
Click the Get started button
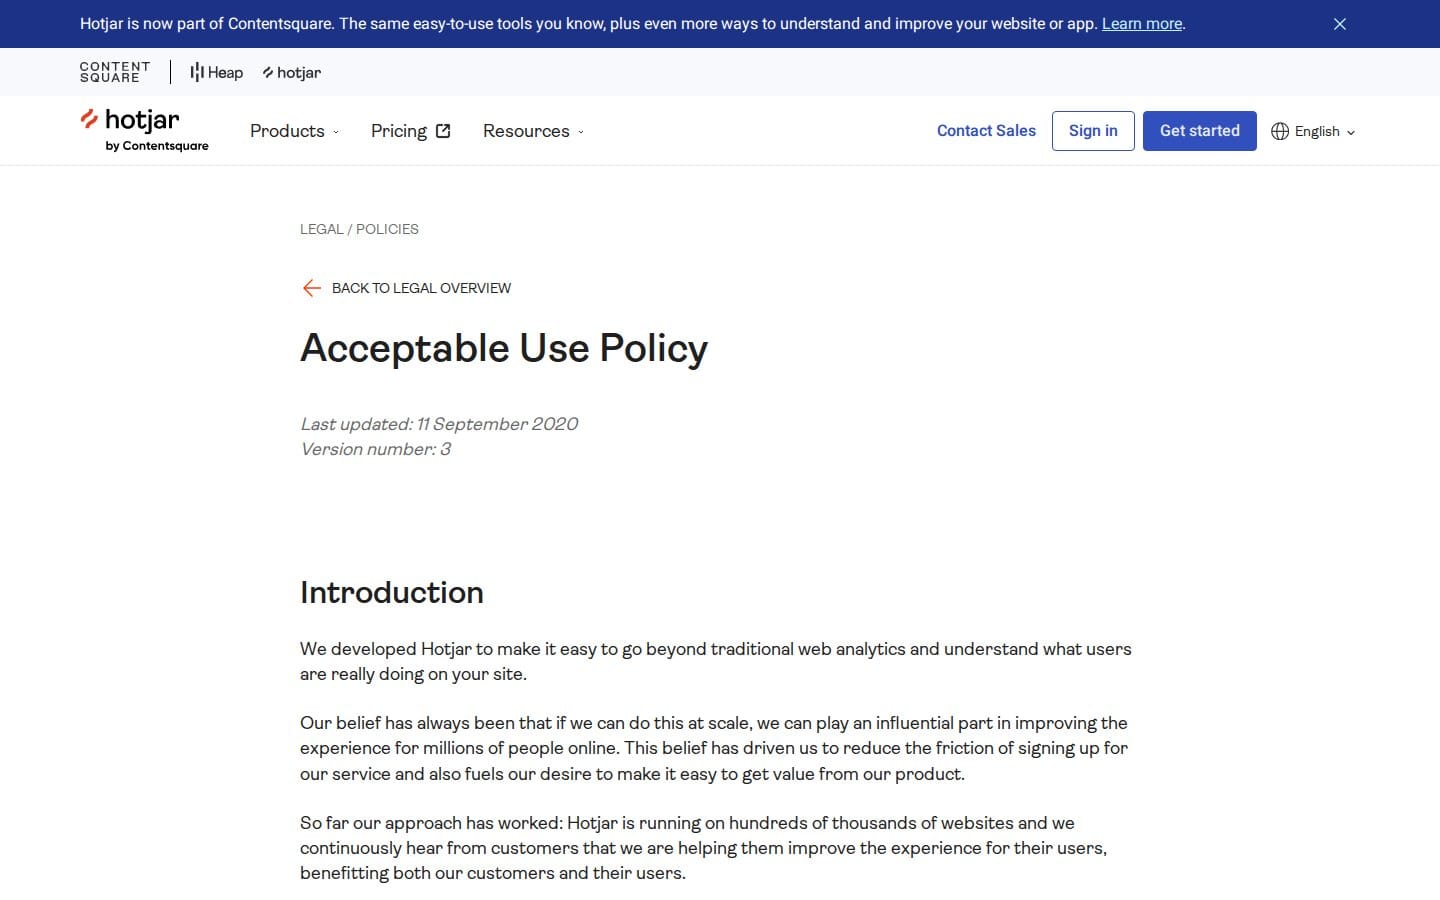[1200, 131]
